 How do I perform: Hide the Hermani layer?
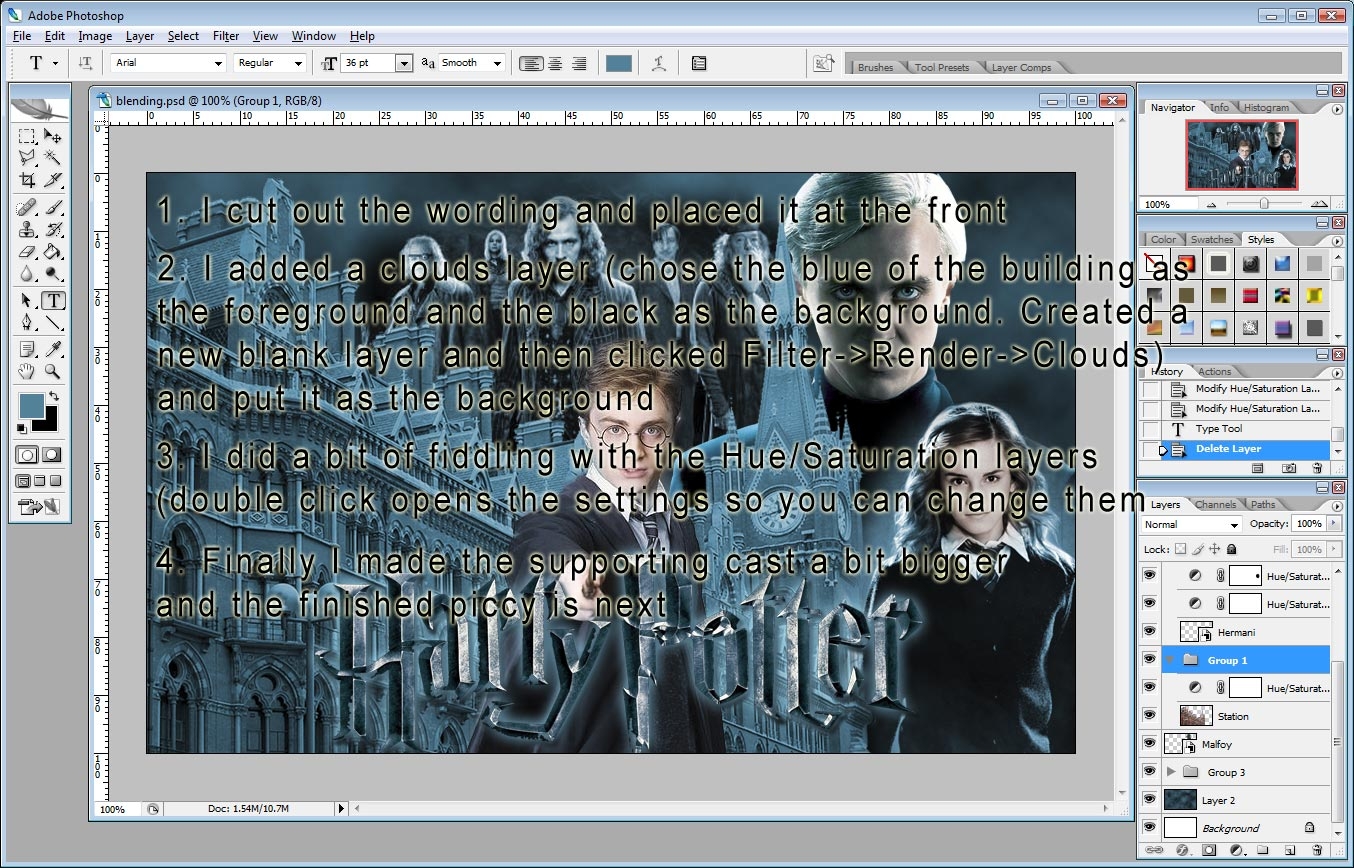click(1149, 632)
